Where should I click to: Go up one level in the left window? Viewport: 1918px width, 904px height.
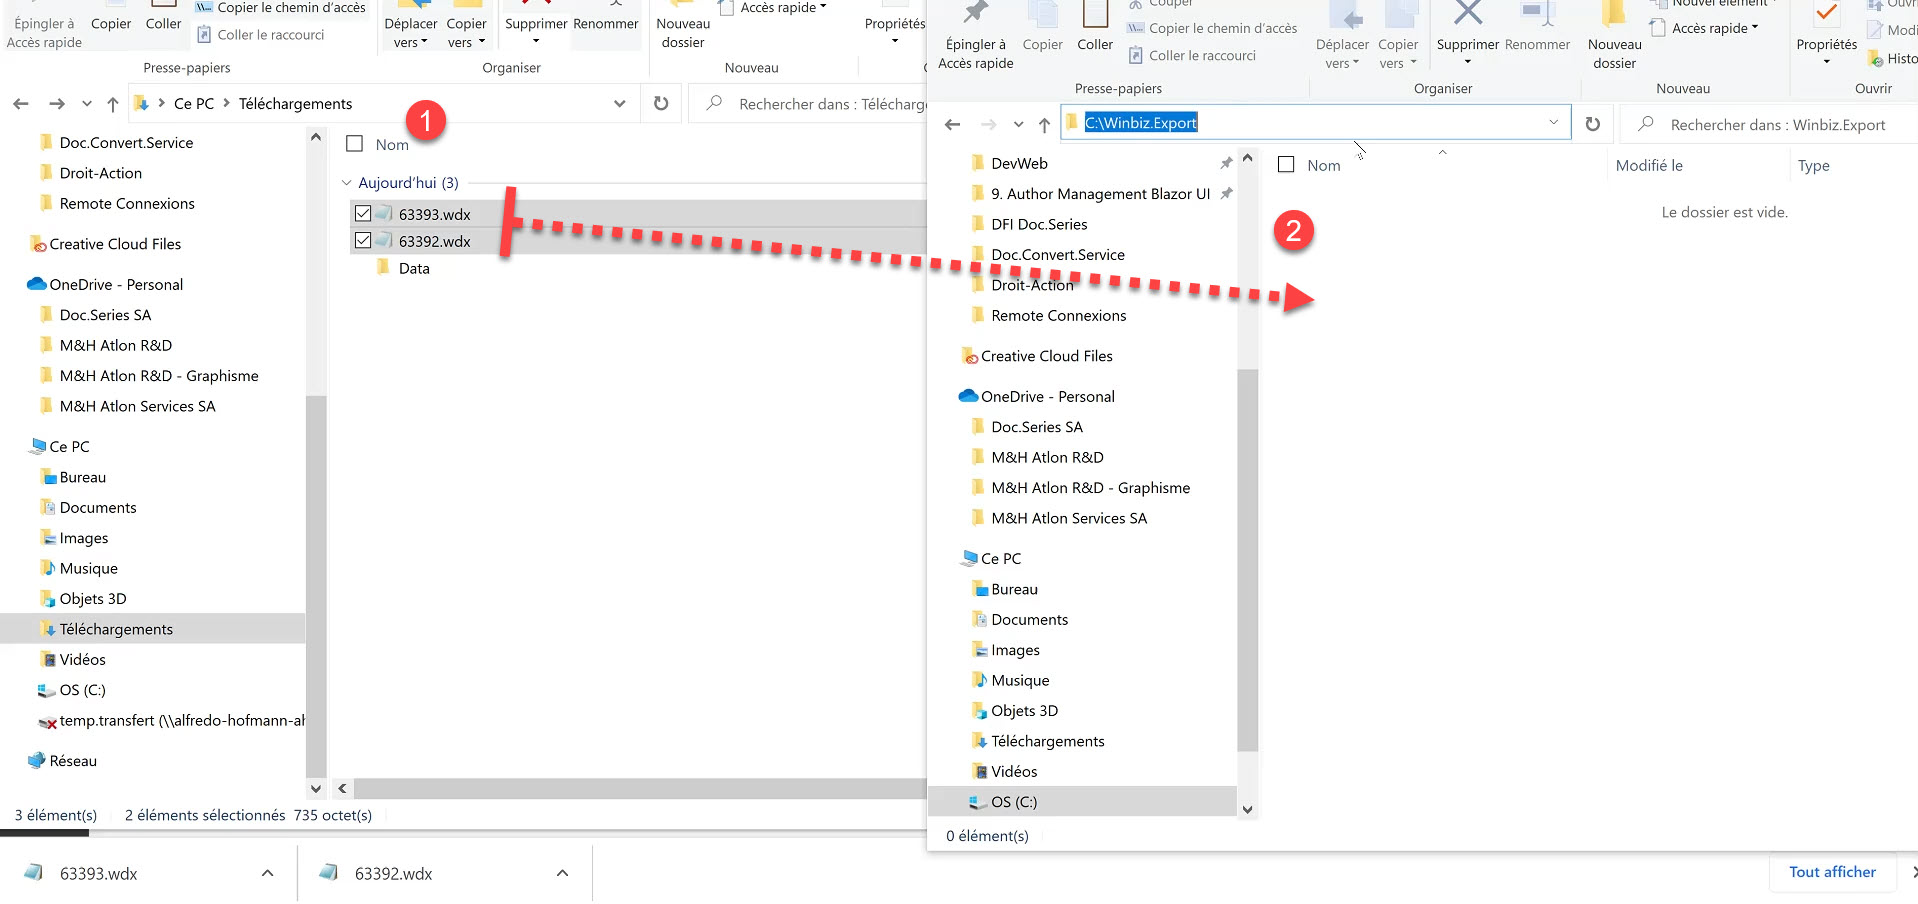pos(112,103)
